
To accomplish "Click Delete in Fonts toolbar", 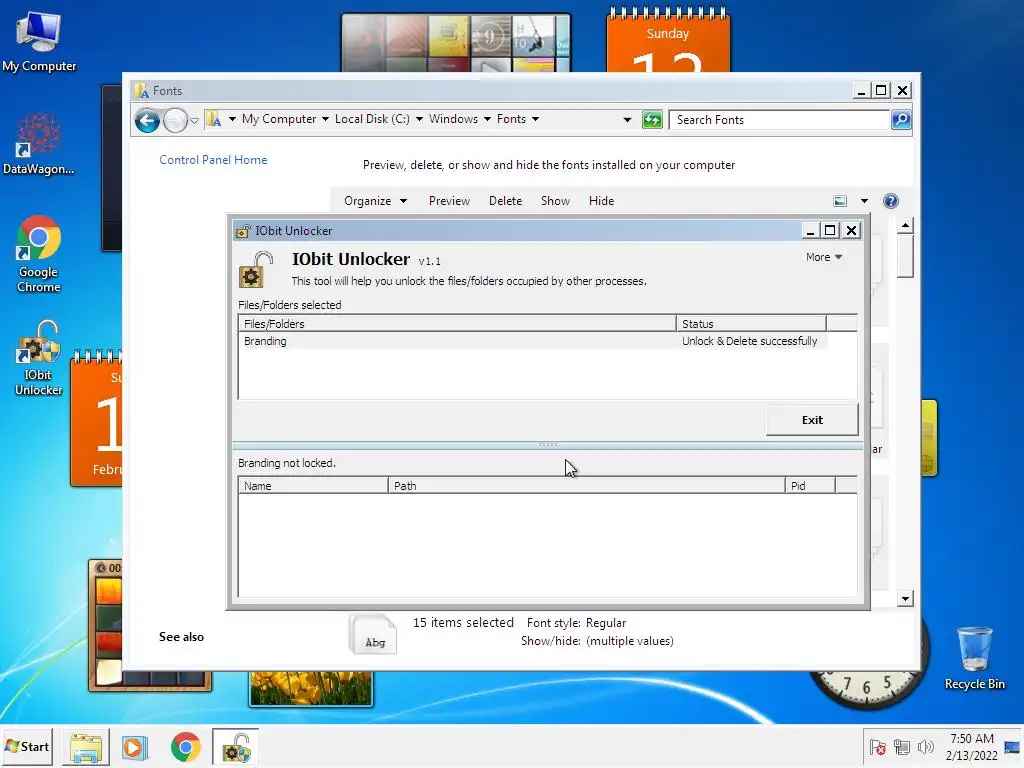I will [x=505, y=201].
